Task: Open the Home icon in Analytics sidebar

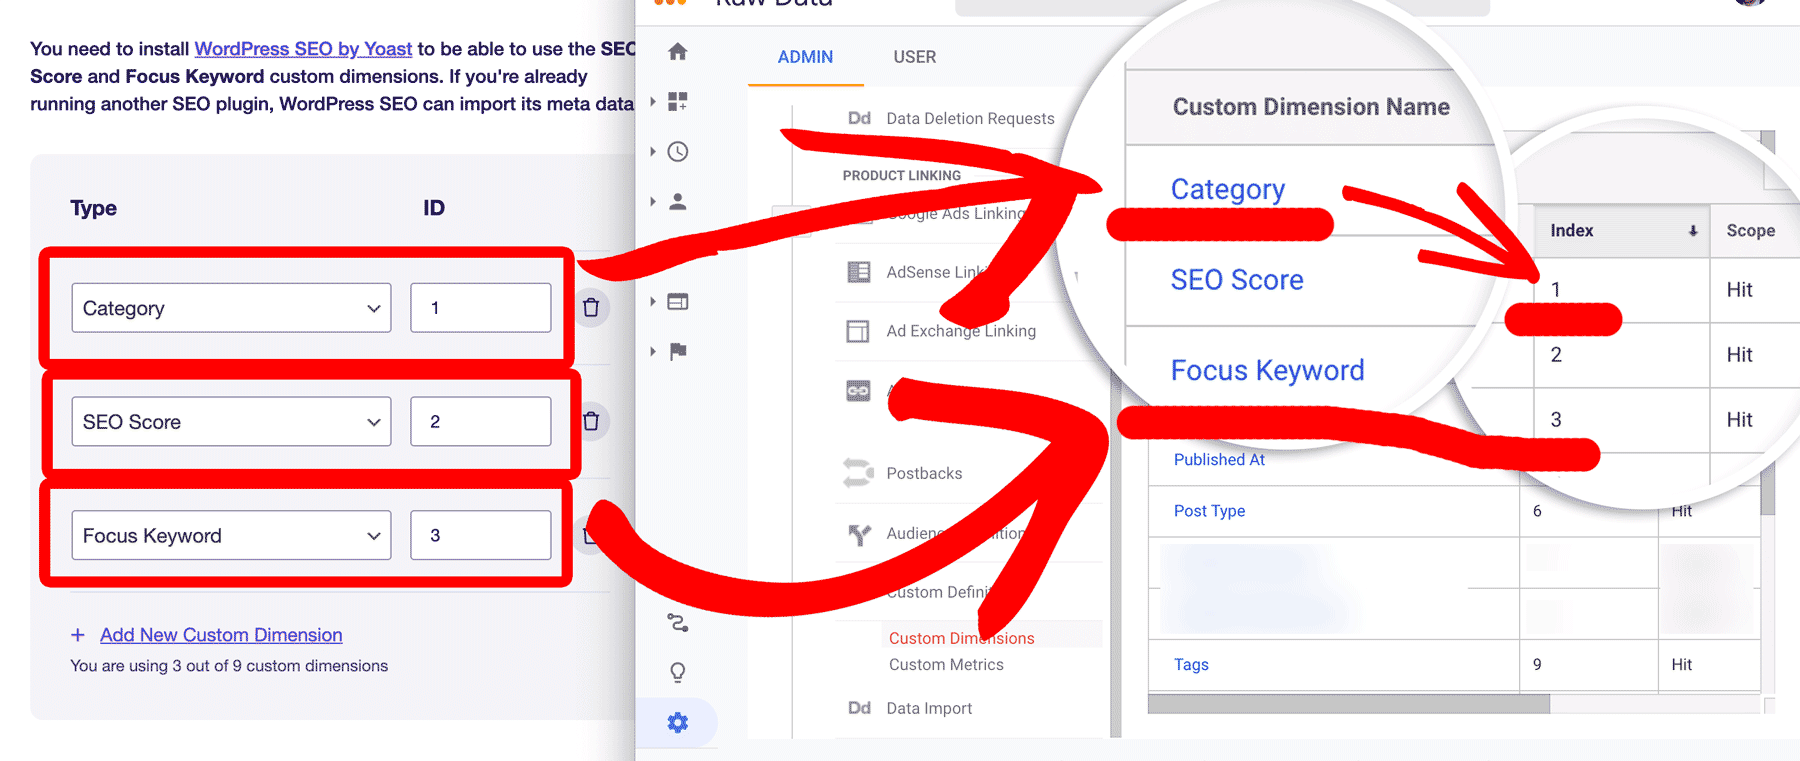Action: pyautogui.click(x=678, y=51)
